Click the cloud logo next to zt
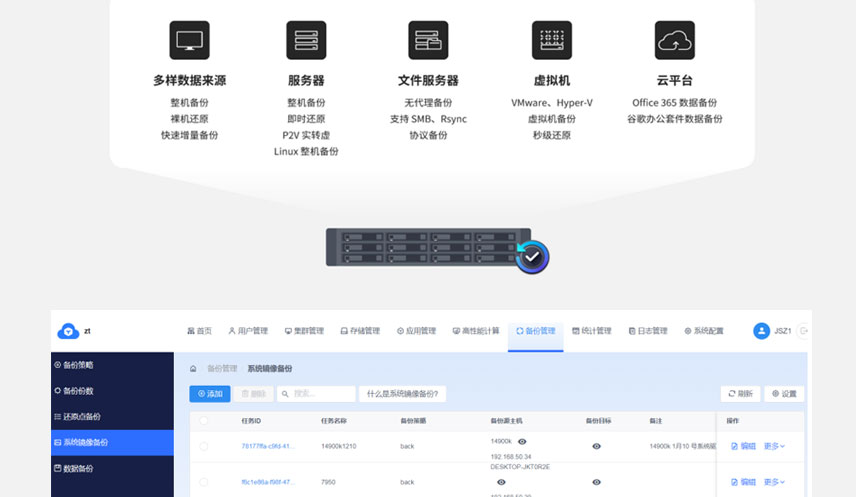Image resolution: width=856 pixels, height=497 pixels. [x=68, y=331]
